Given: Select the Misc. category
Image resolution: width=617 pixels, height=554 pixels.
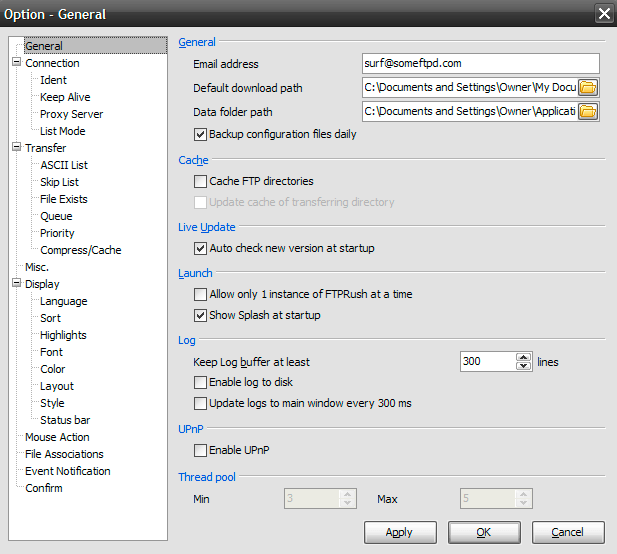Looking at the screenshot, I should click(x=37, y=267).
